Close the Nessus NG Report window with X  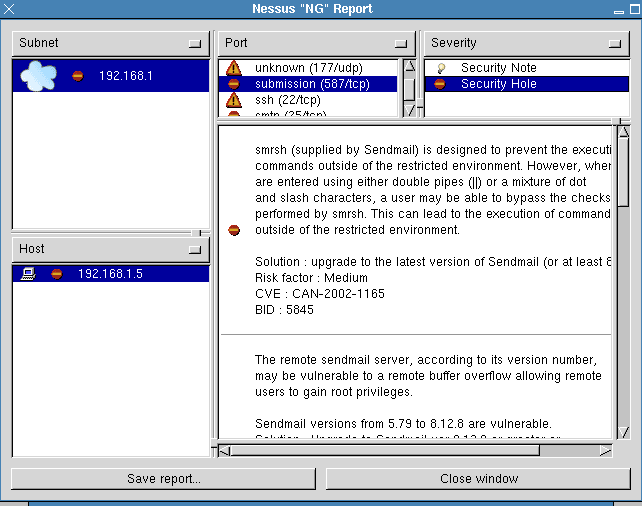9,9
